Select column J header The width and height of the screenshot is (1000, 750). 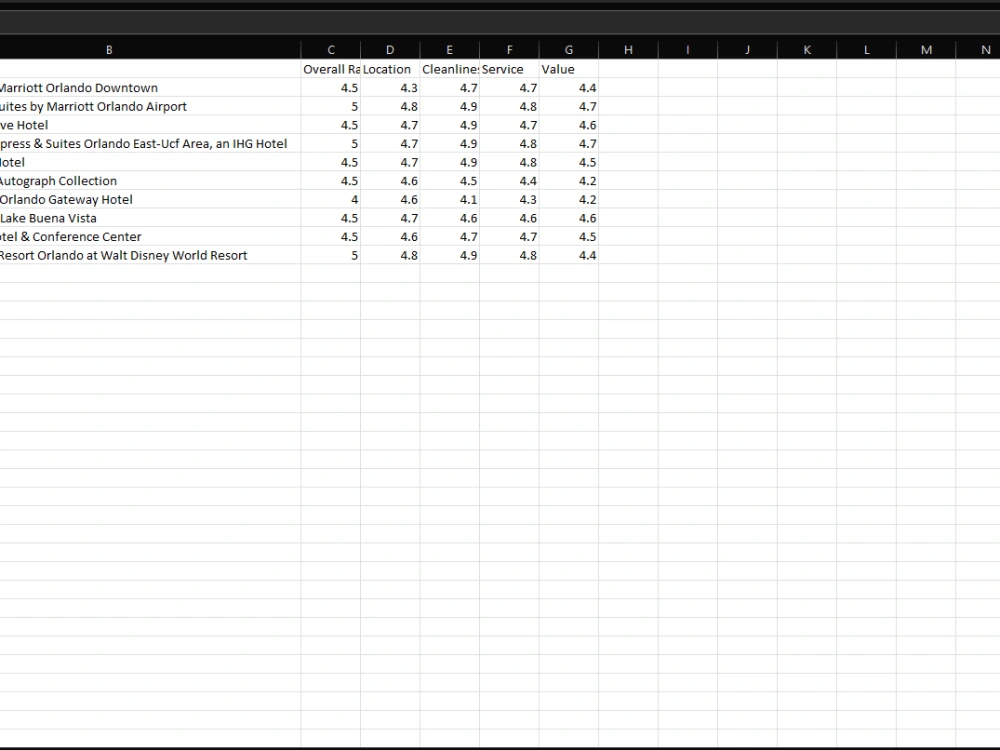747,50
